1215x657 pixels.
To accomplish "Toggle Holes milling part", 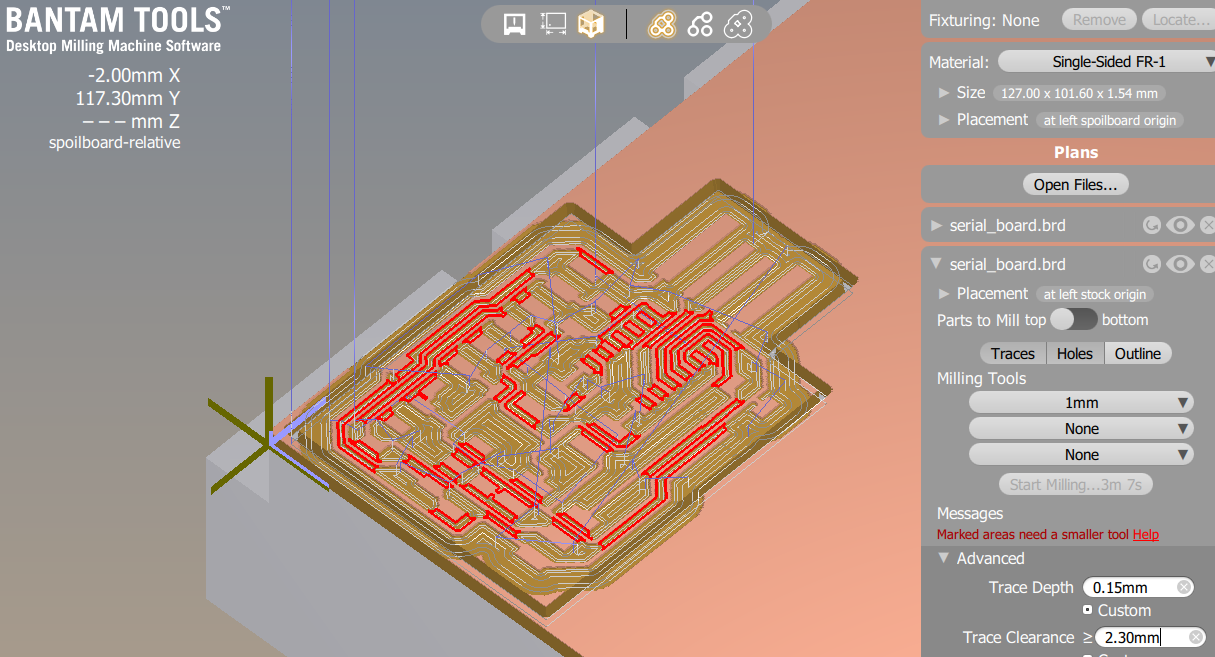I will coord(1075,353).
